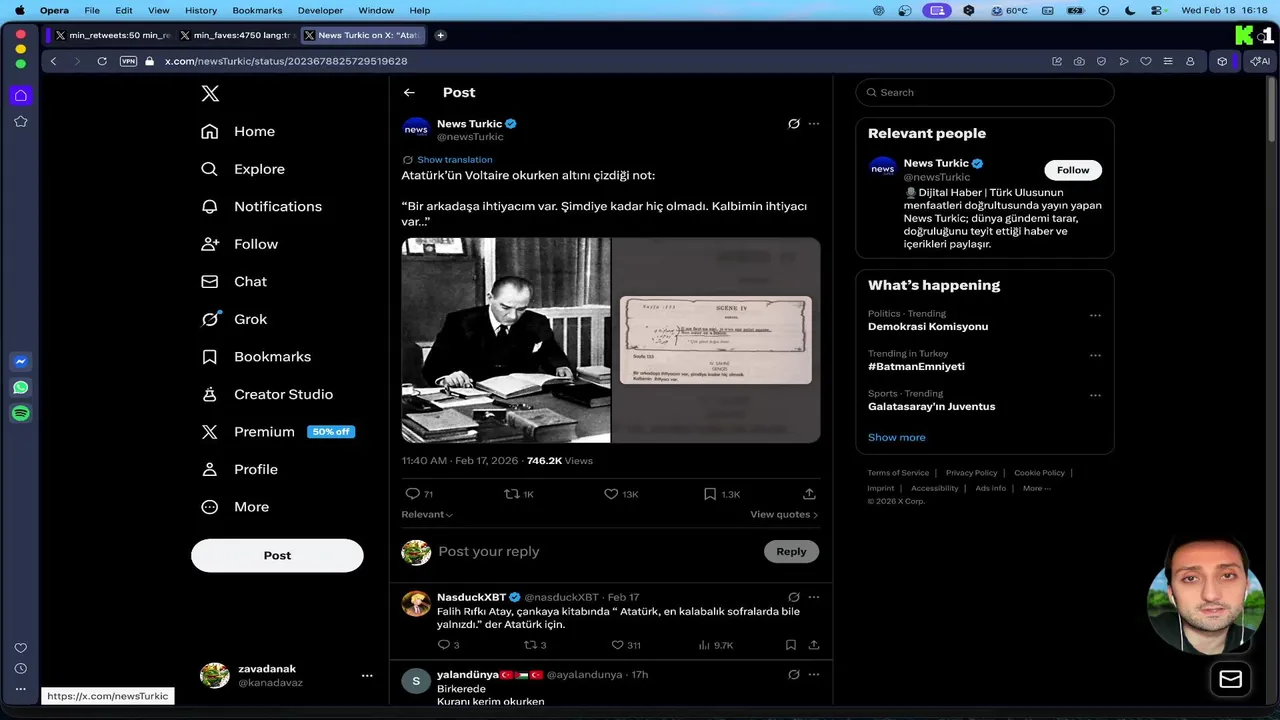This screenshot has height=720, width=1280.
Task: Click Grok icon on yalandünya's reply
Action: 794,675
